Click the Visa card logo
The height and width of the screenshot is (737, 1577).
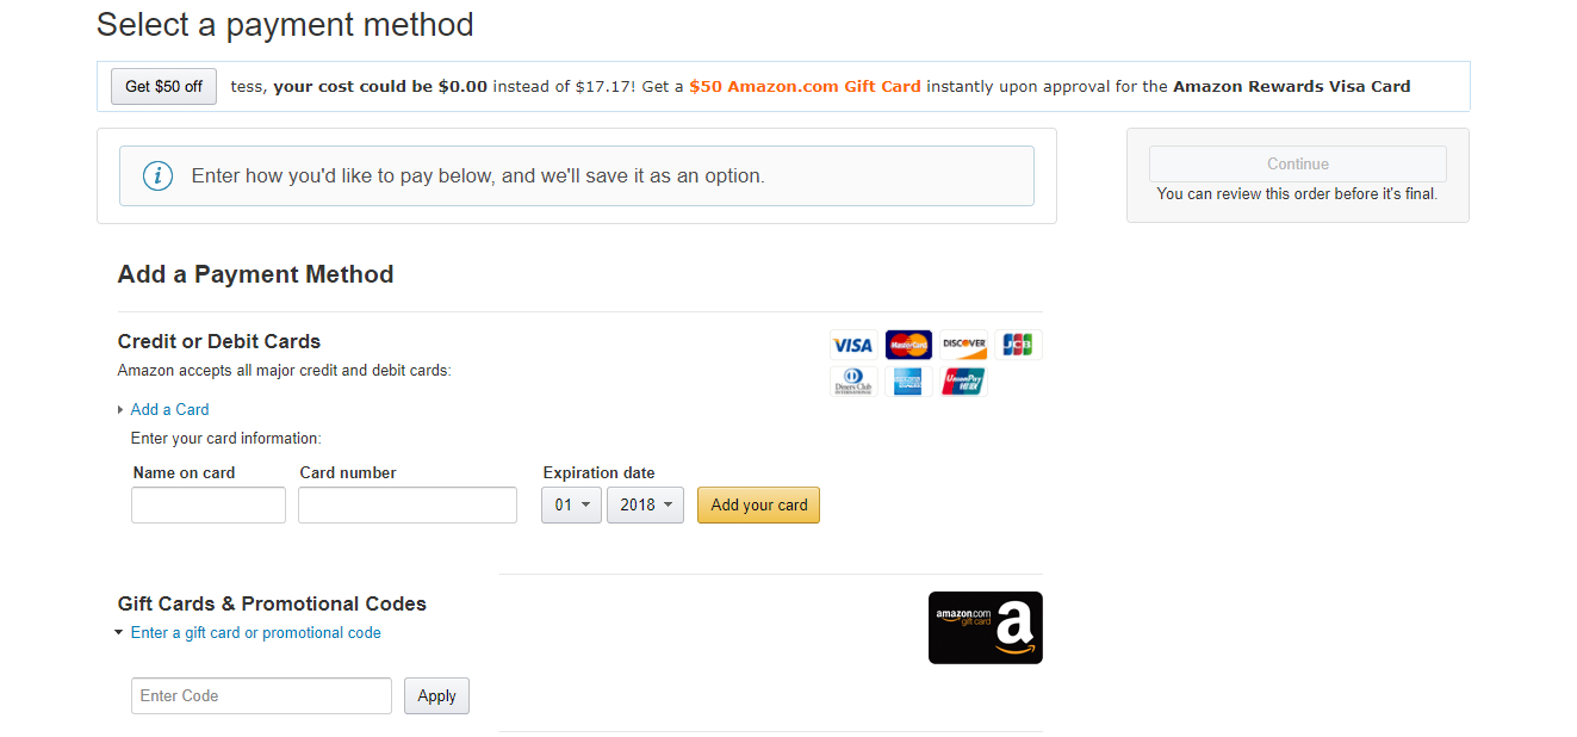click(x=853, y=345)
